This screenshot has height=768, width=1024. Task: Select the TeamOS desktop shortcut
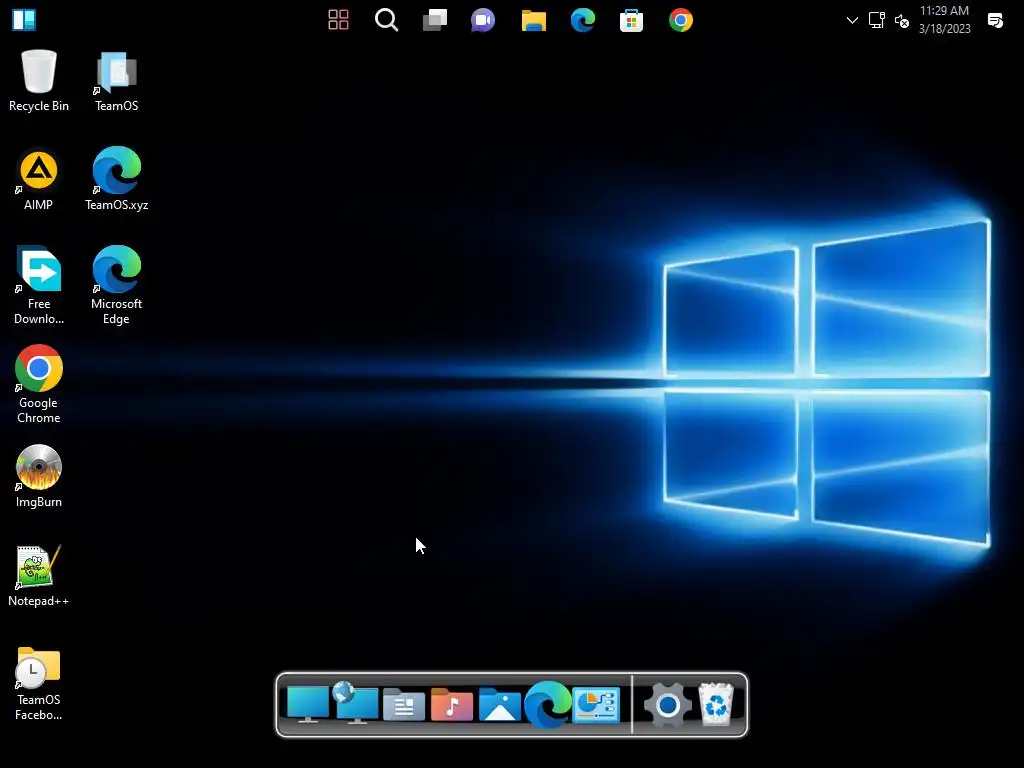tap(116, 81)
